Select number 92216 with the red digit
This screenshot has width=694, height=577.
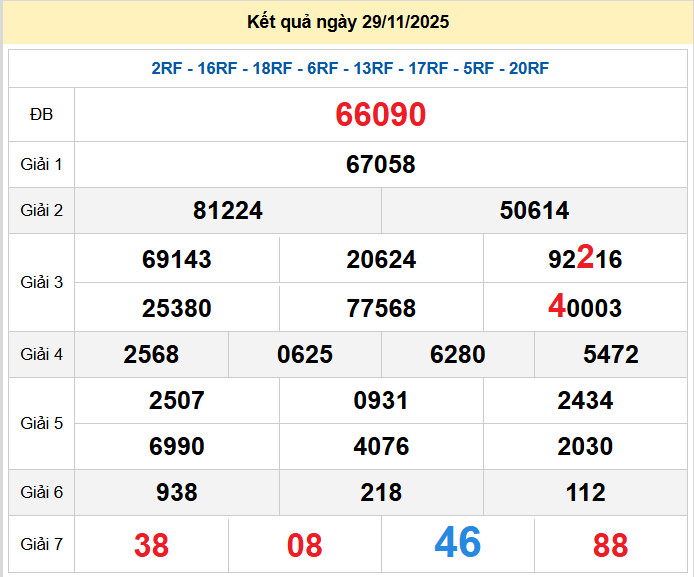click(x=585, y=259)
